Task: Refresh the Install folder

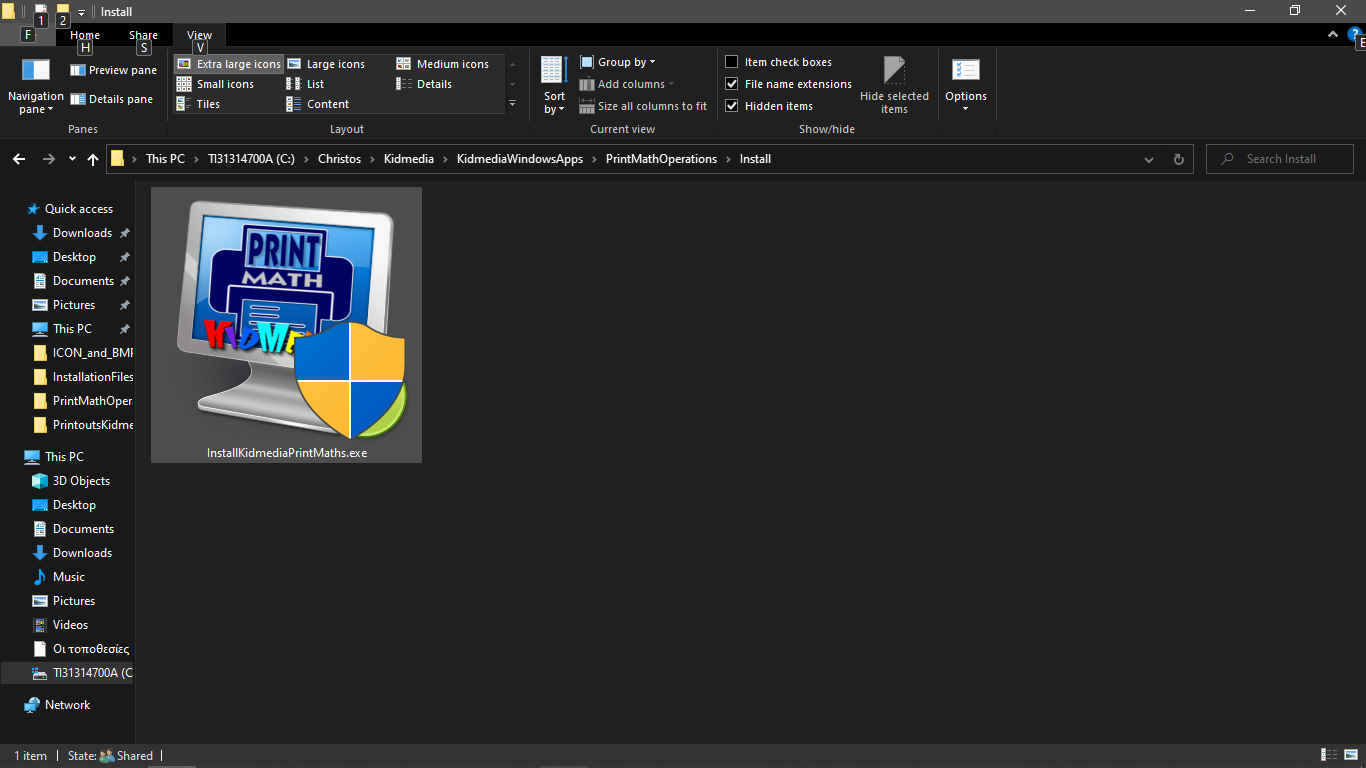Action: 1178,159
